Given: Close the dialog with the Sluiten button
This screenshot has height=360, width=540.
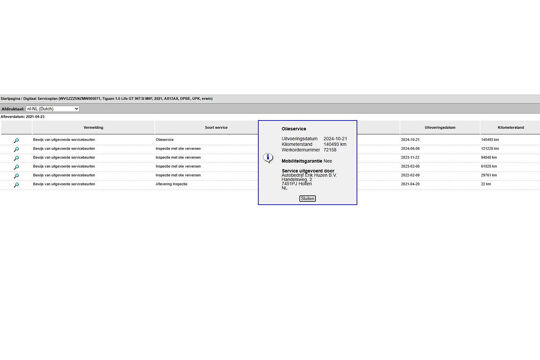Looking at the screenshot, I should 308,198.
